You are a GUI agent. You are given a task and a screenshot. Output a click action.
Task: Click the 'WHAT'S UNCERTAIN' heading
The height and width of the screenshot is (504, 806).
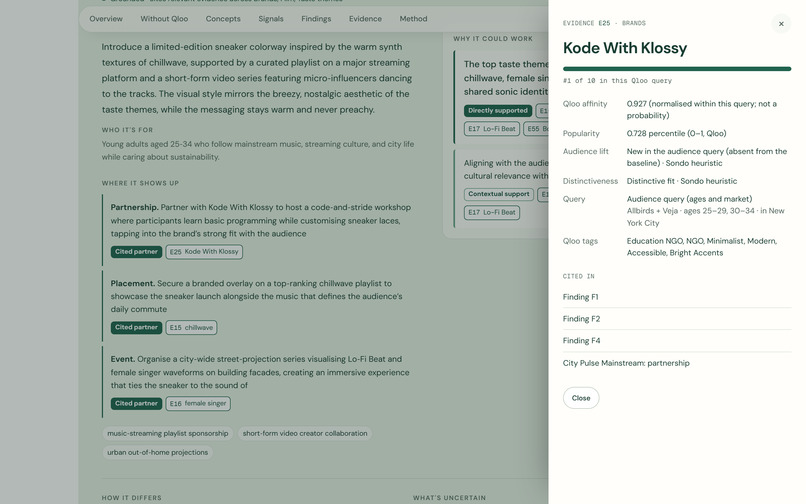[449, 498]
